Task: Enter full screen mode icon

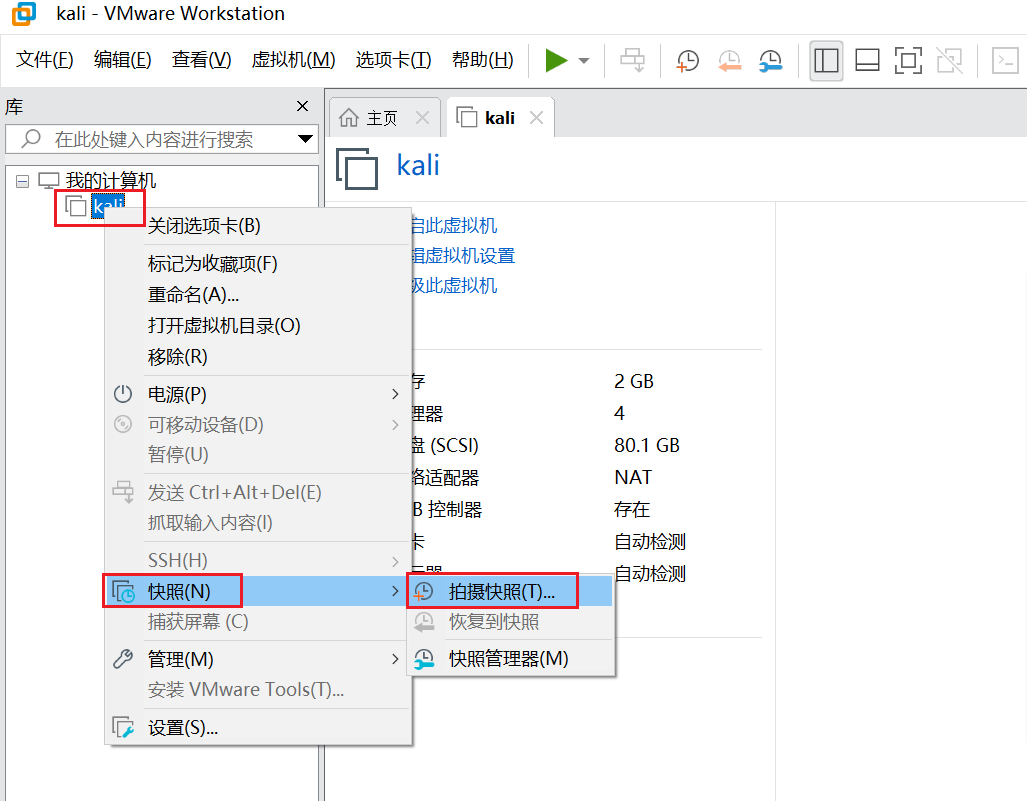Action: [x=908, y=61]
